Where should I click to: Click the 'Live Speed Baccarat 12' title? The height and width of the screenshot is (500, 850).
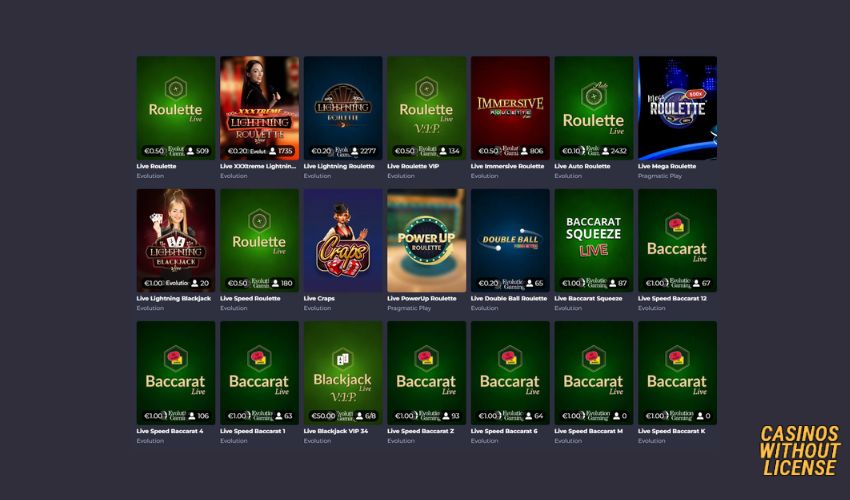(x=672, y=298)
